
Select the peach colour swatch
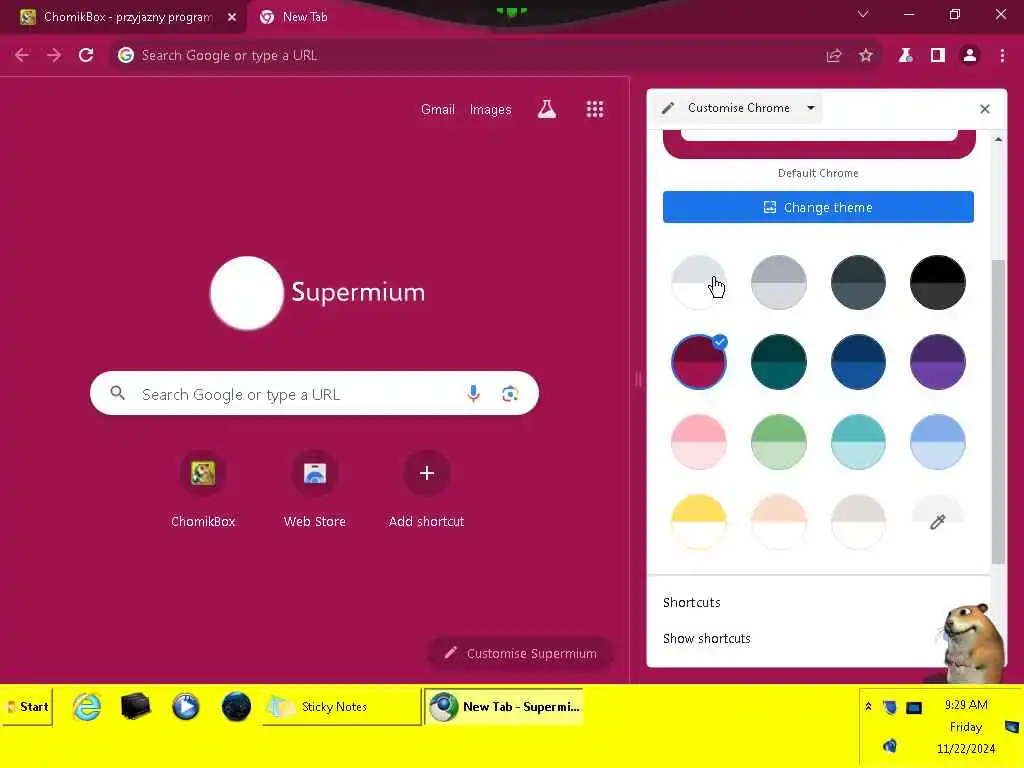coord(778,522)
